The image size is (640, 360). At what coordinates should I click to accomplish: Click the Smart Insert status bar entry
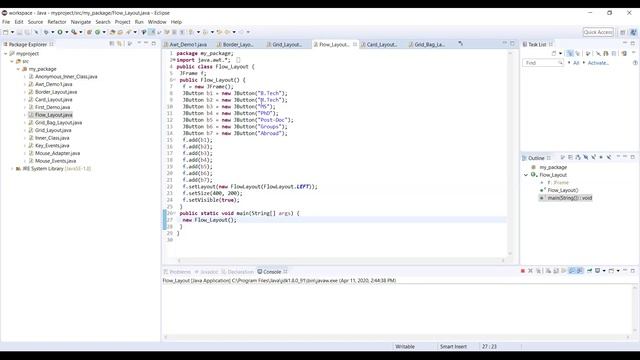click(453, 347)
